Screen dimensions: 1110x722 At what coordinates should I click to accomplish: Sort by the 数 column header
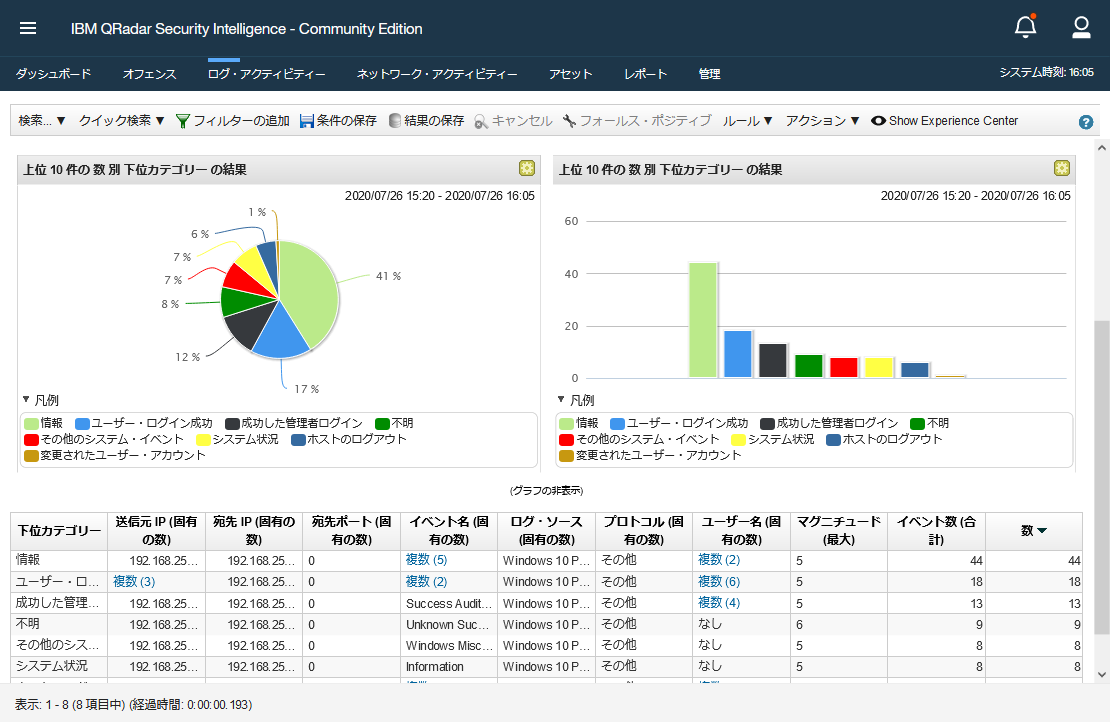(1034, 531)
